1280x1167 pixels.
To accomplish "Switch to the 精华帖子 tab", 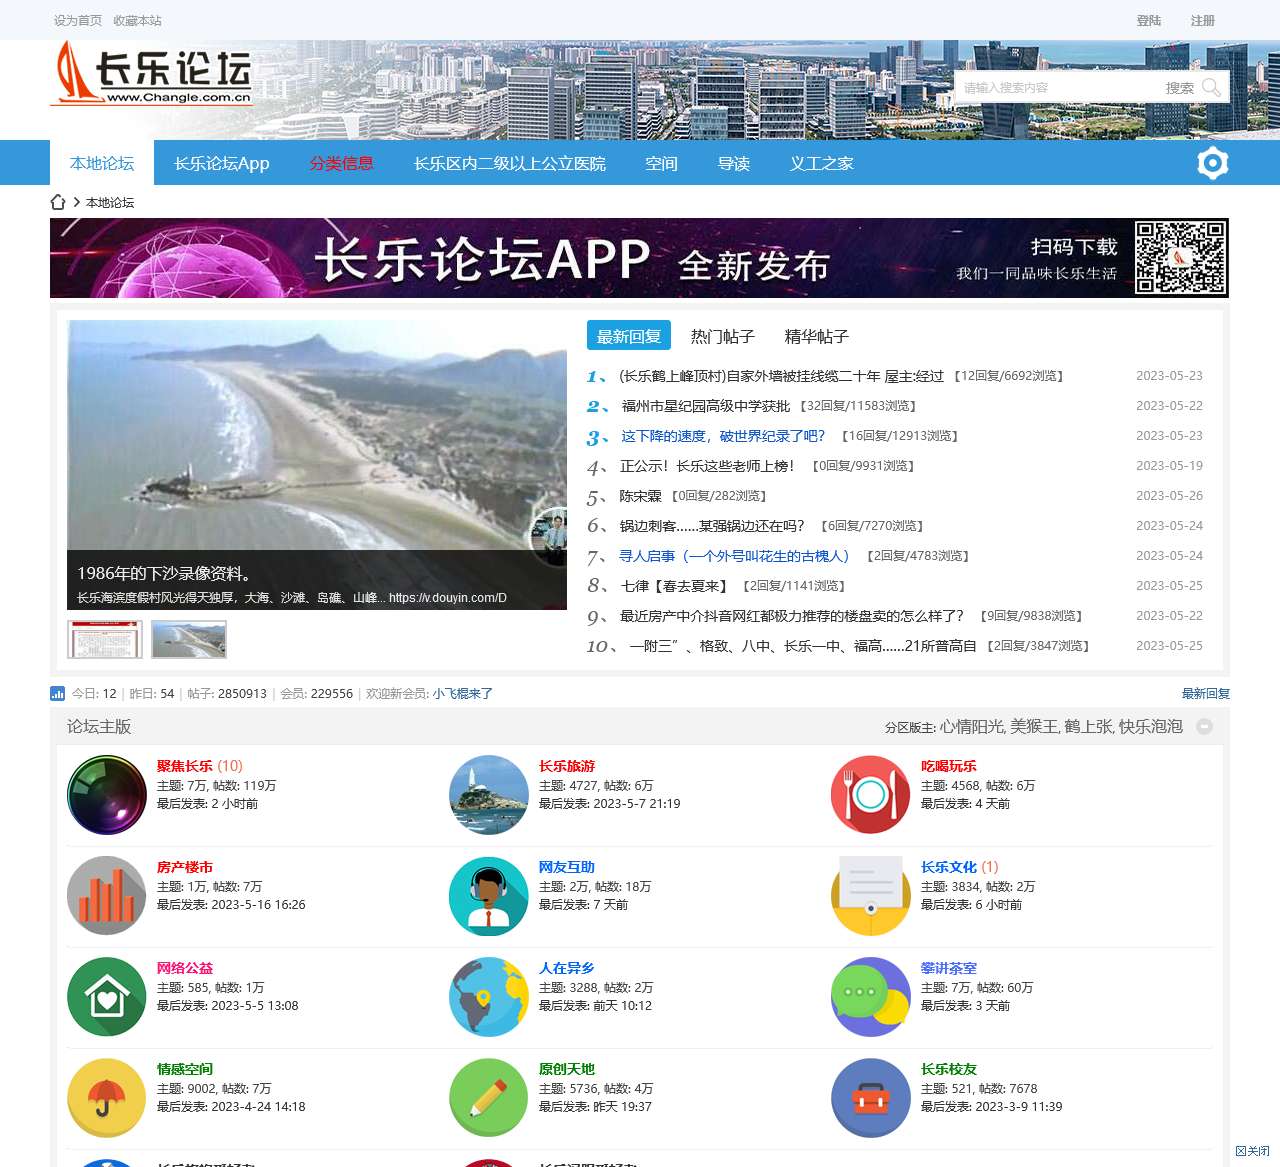I will [x=816, y=337].
